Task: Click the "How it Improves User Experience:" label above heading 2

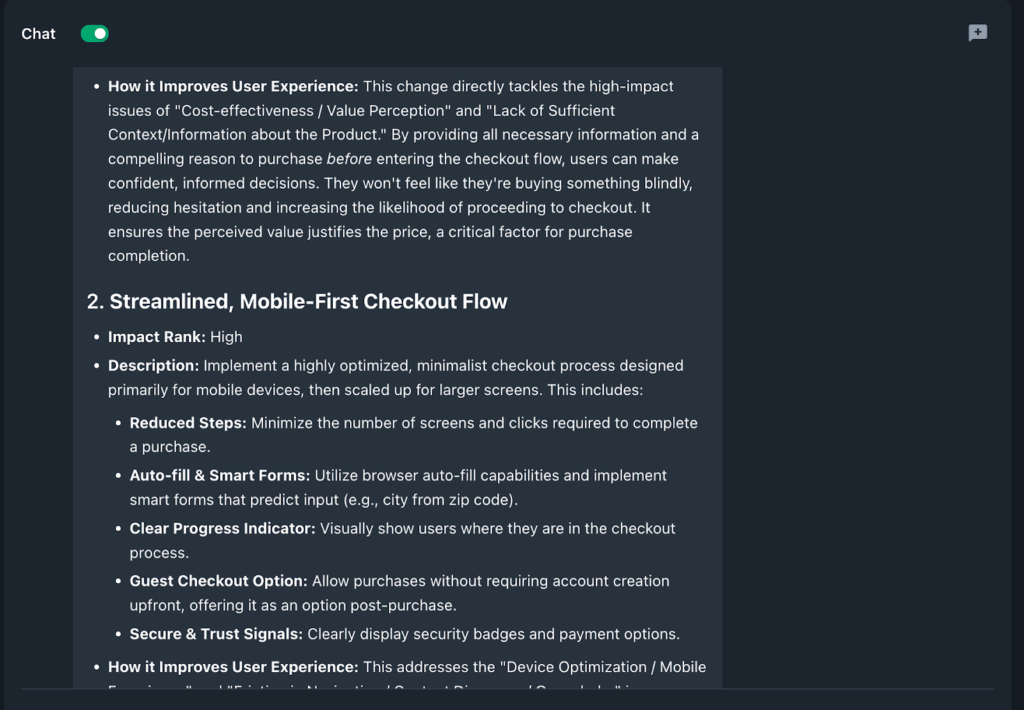Action: click(x=233, y=86)
